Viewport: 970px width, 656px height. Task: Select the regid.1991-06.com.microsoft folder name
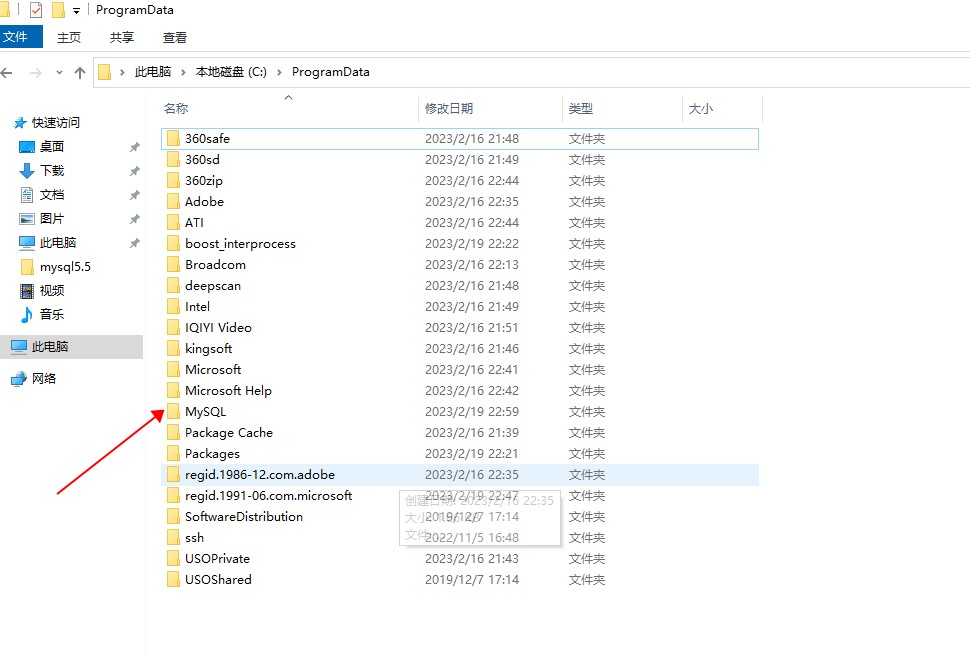268,496
